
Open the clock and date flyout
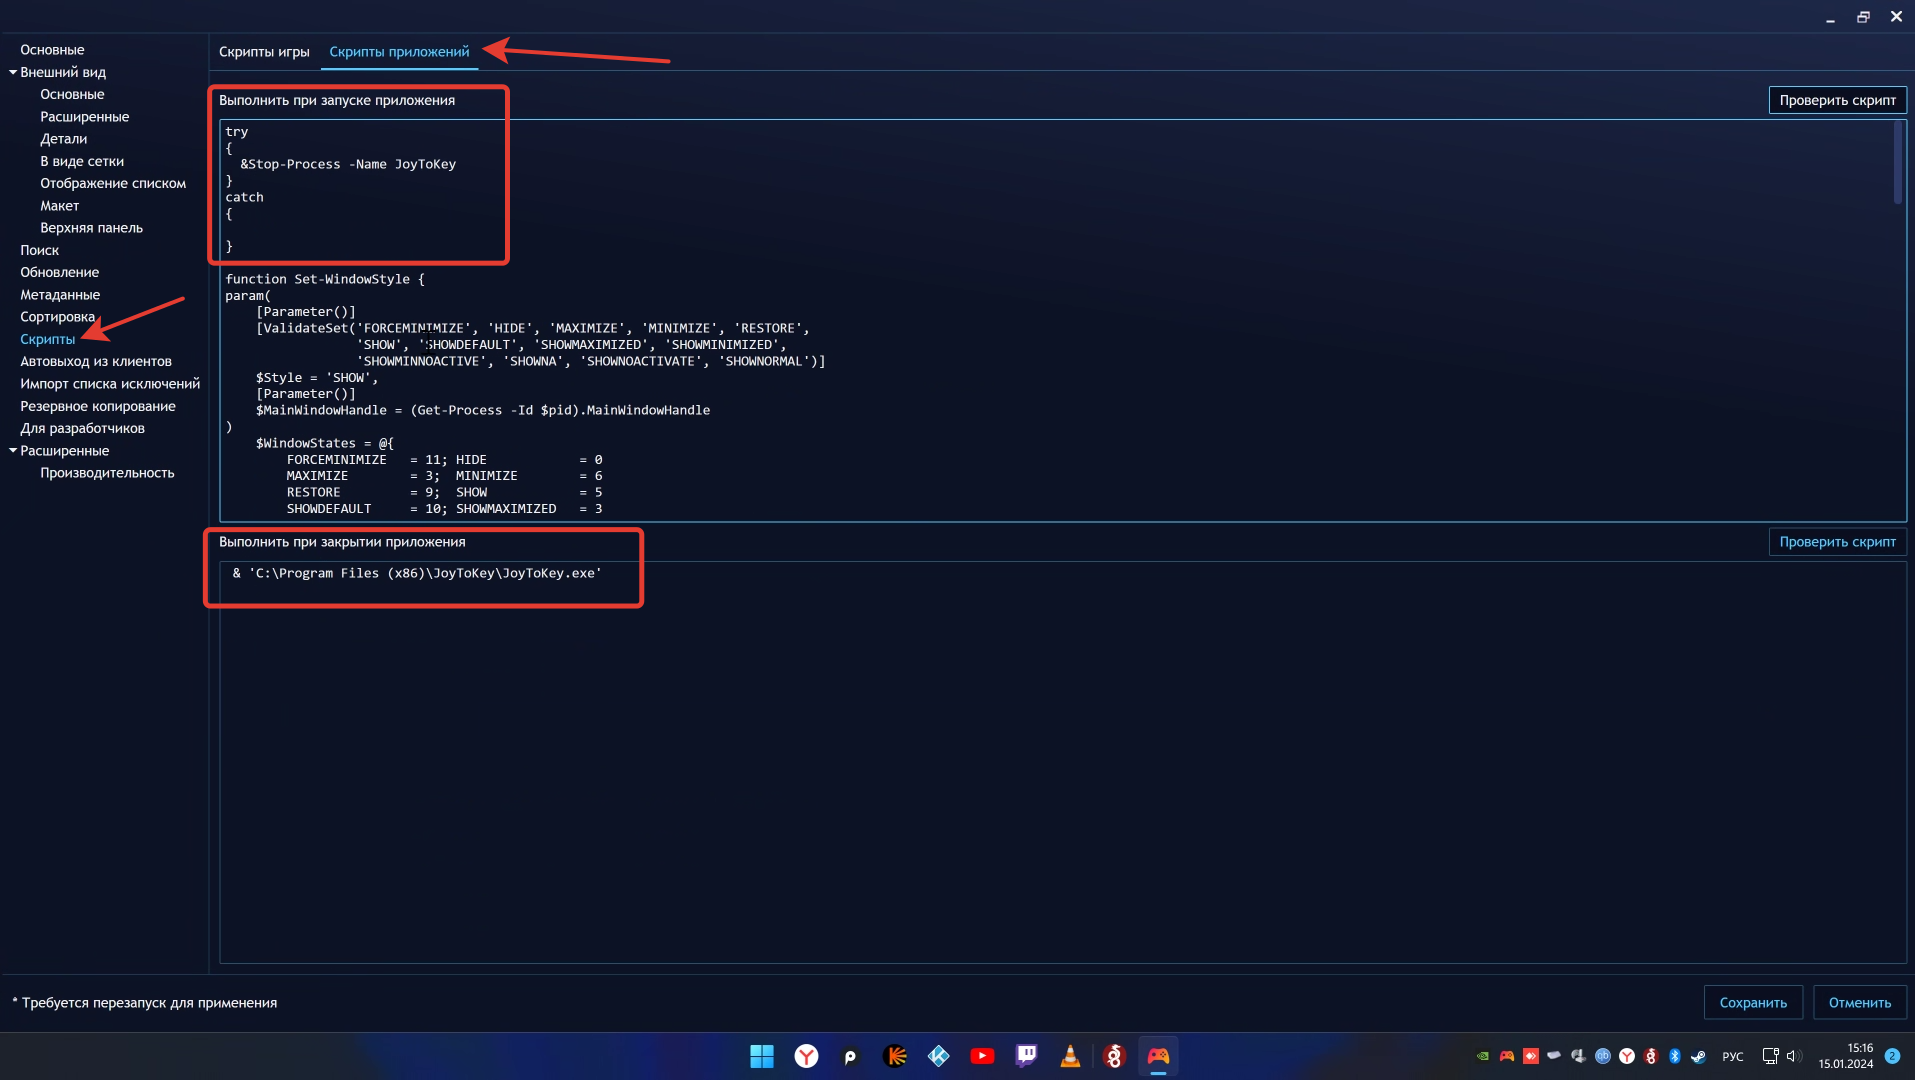(1846, 1056)
